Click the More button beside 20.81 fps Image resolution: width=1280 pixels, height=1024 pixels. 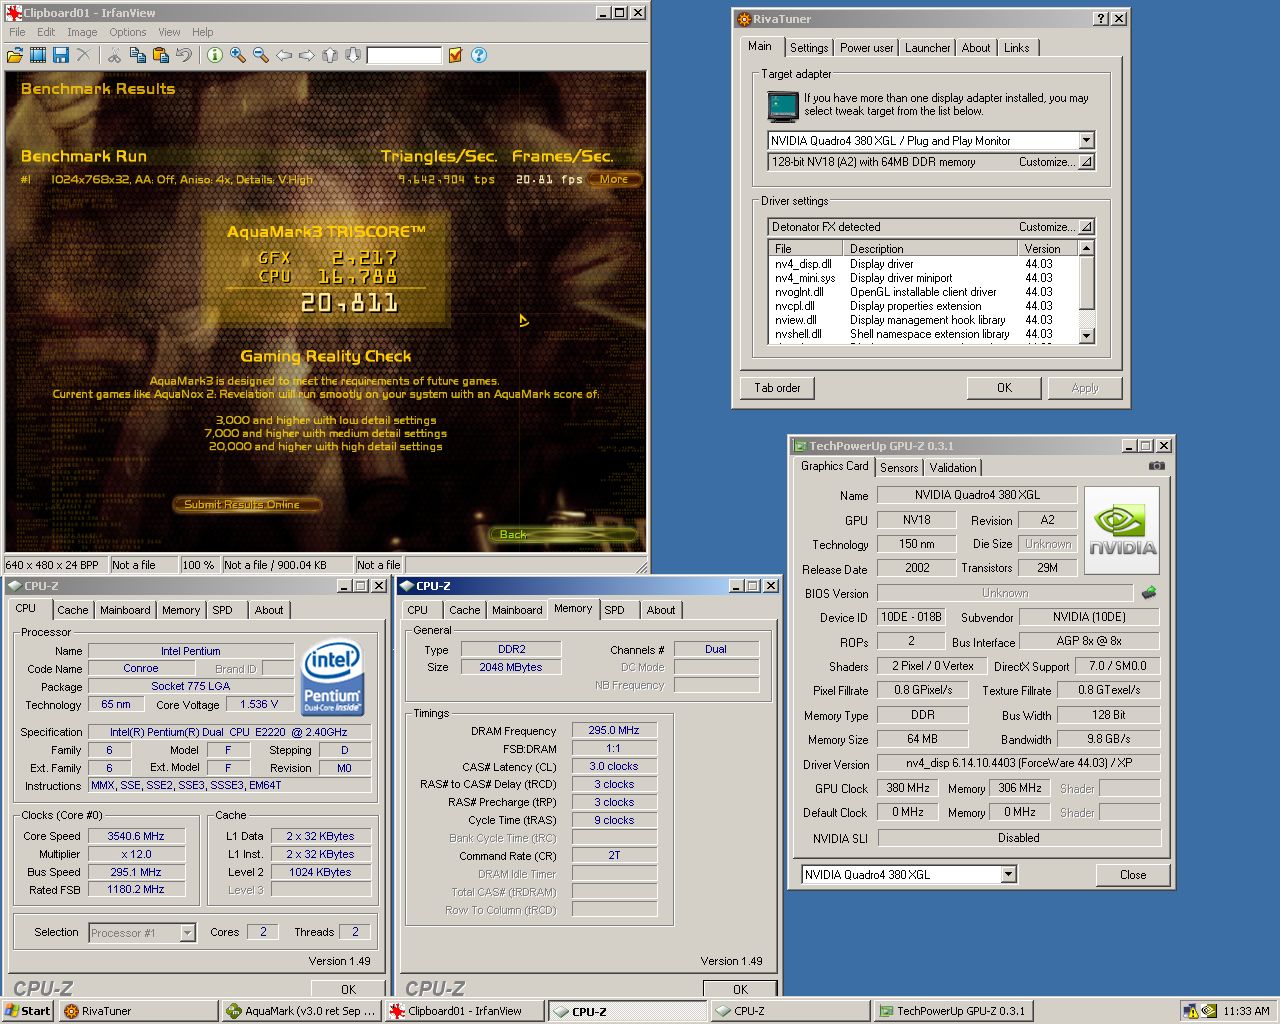pyautogui.click(x=614, y=180)
